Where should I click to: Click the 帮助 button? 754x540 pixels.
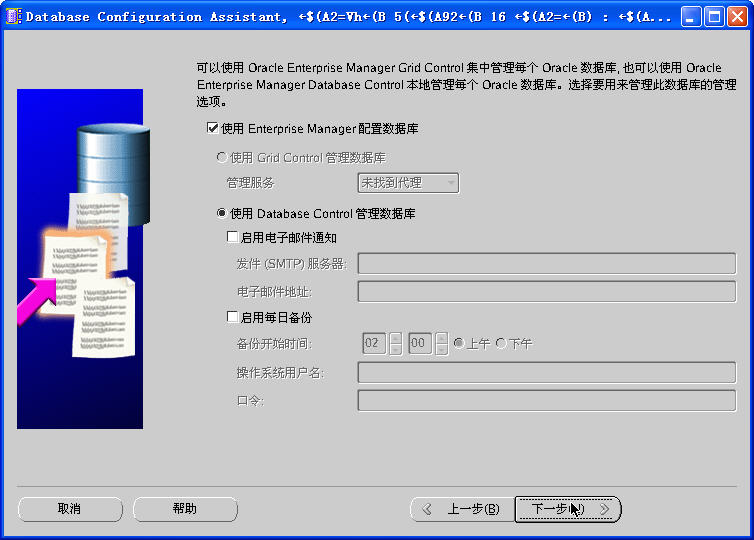185,509
